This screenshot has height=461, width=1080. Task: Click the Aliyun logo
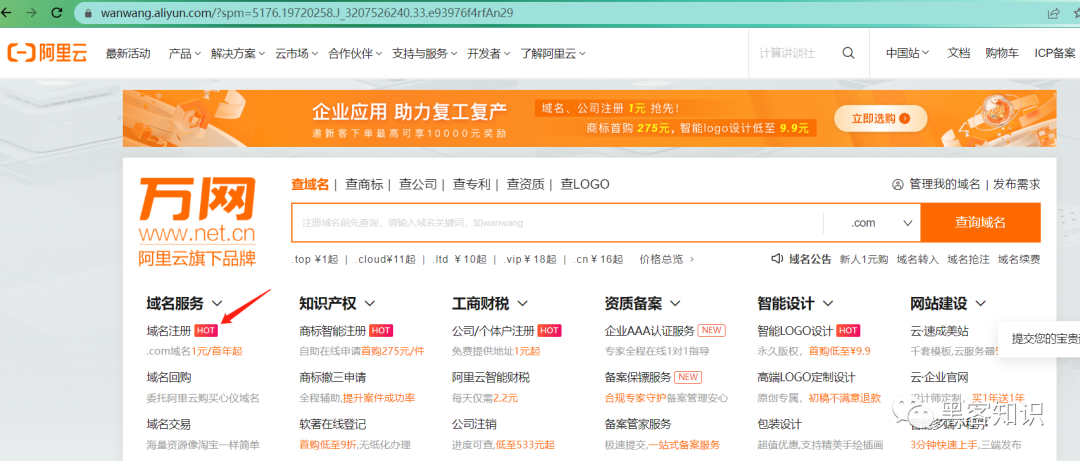[x=48, y=53]
